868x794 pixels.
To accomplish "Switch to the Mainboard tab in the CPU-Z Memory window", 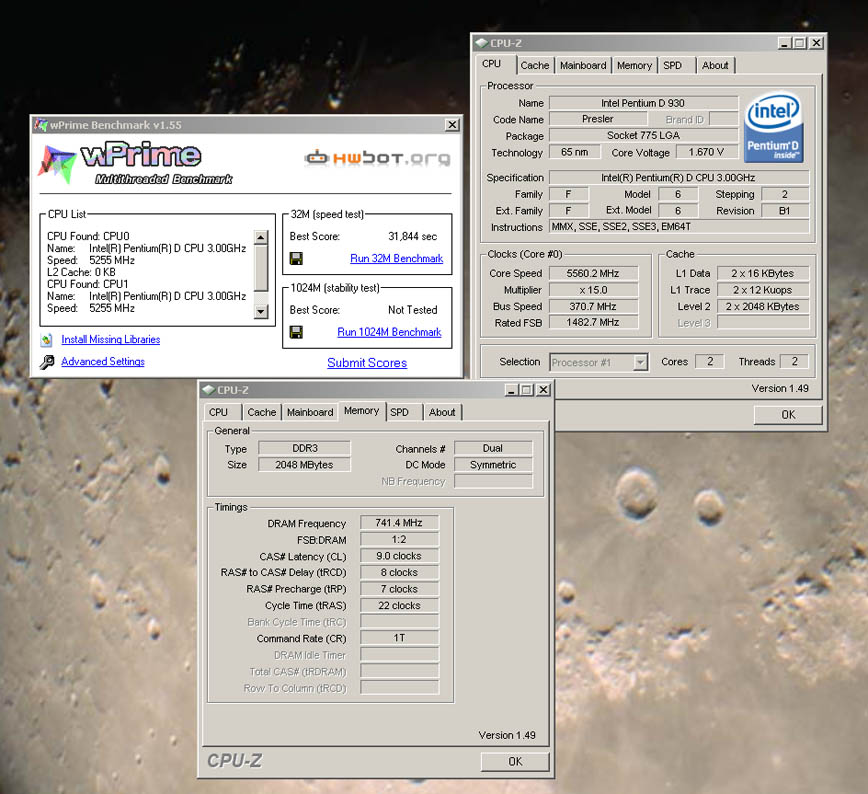I will [310, 413].
